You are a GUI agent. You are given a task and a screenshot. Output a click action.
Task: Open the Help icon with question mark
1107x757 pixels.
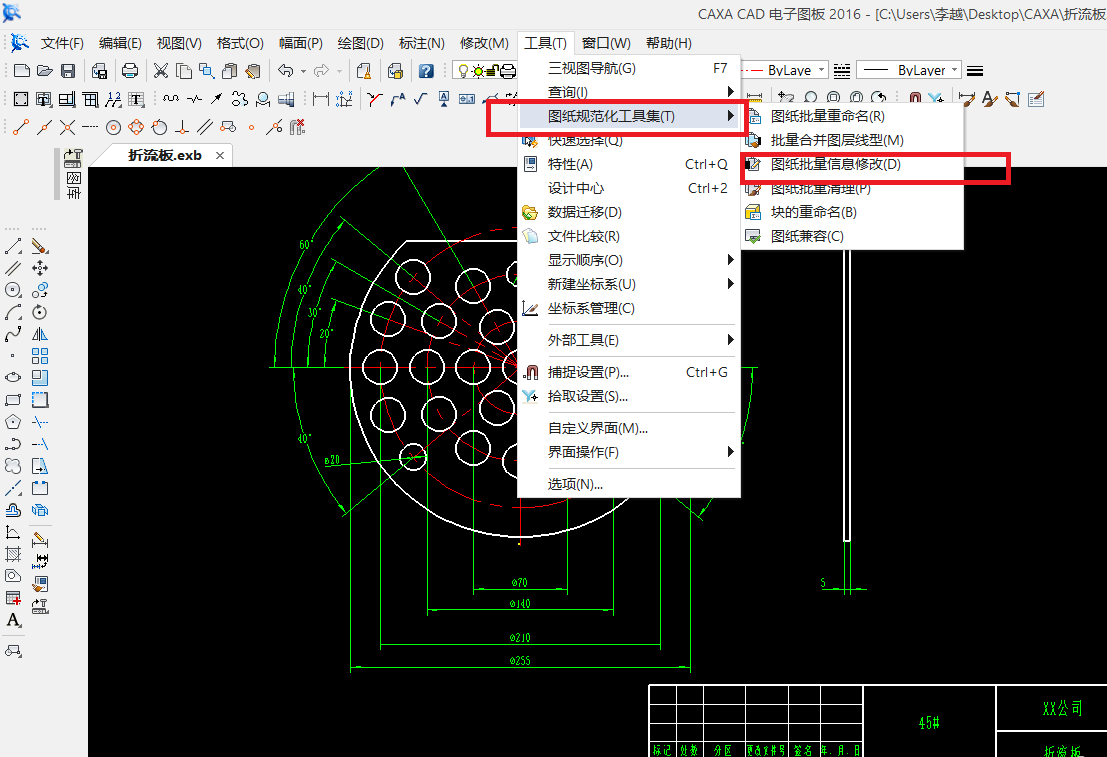click(x=427, y=70)
